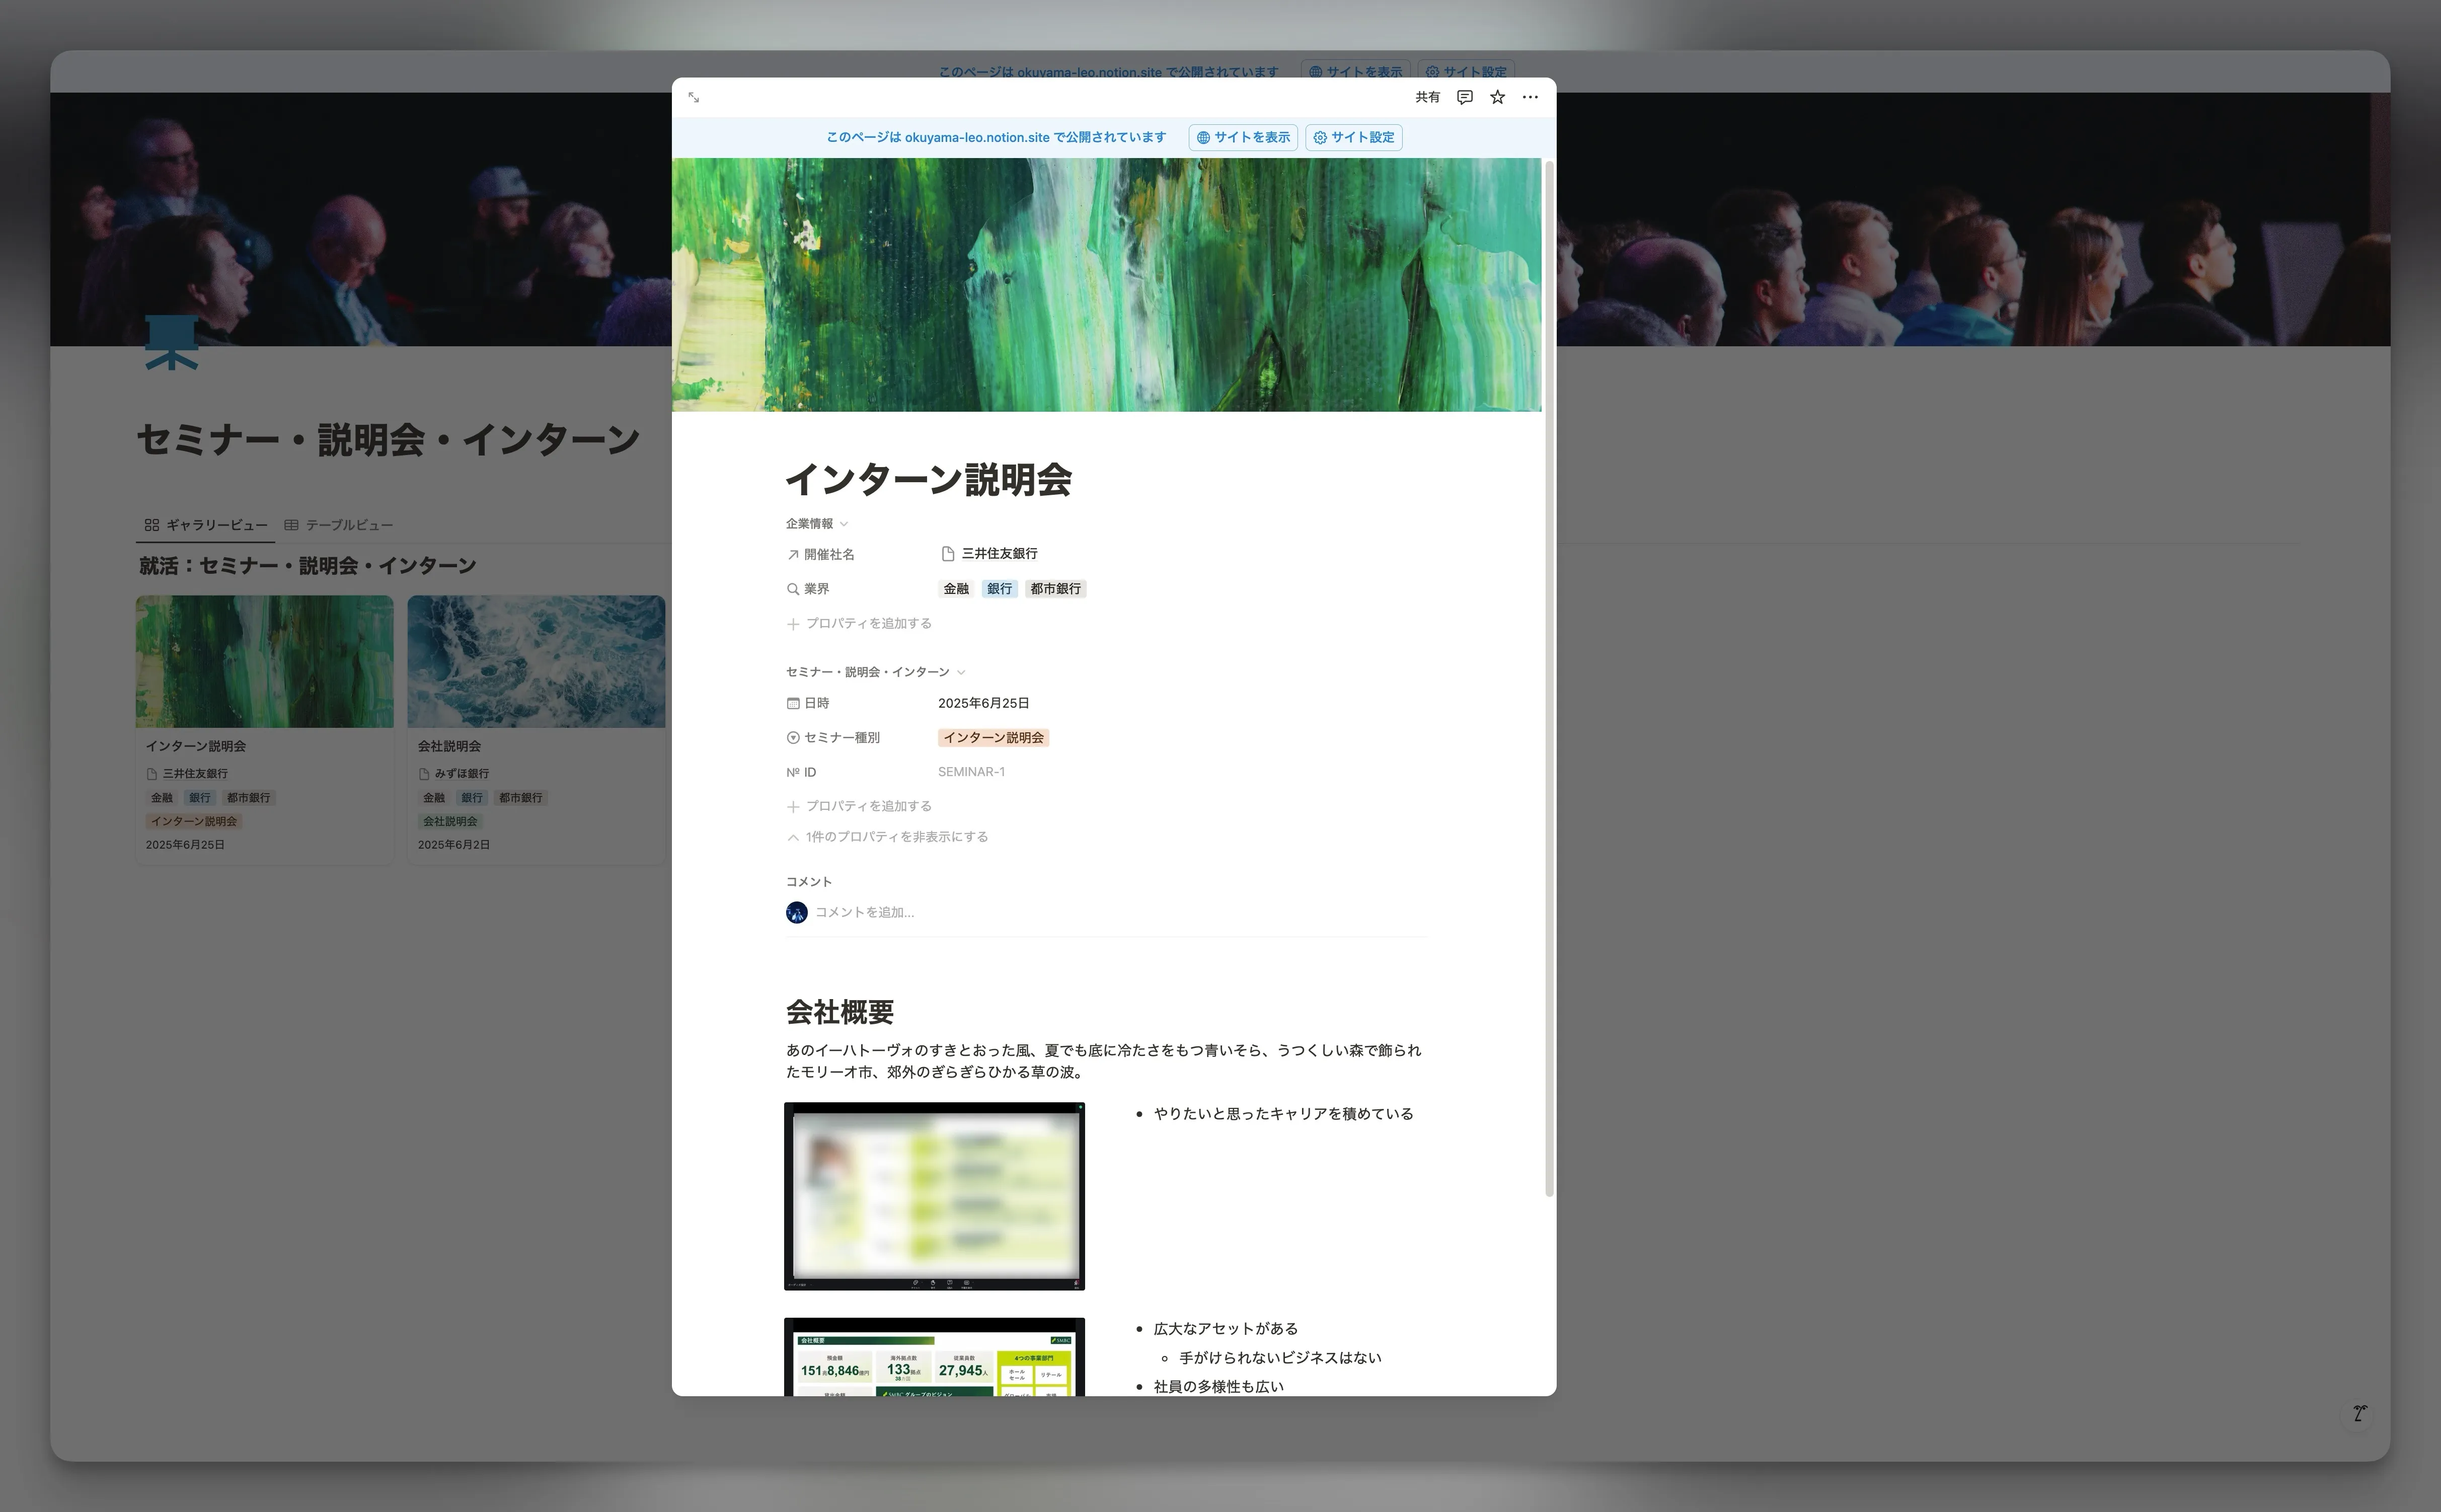Click the magnifier icon of 業界 property
Screen dimensions: 2441x1512
coord(792,588)
